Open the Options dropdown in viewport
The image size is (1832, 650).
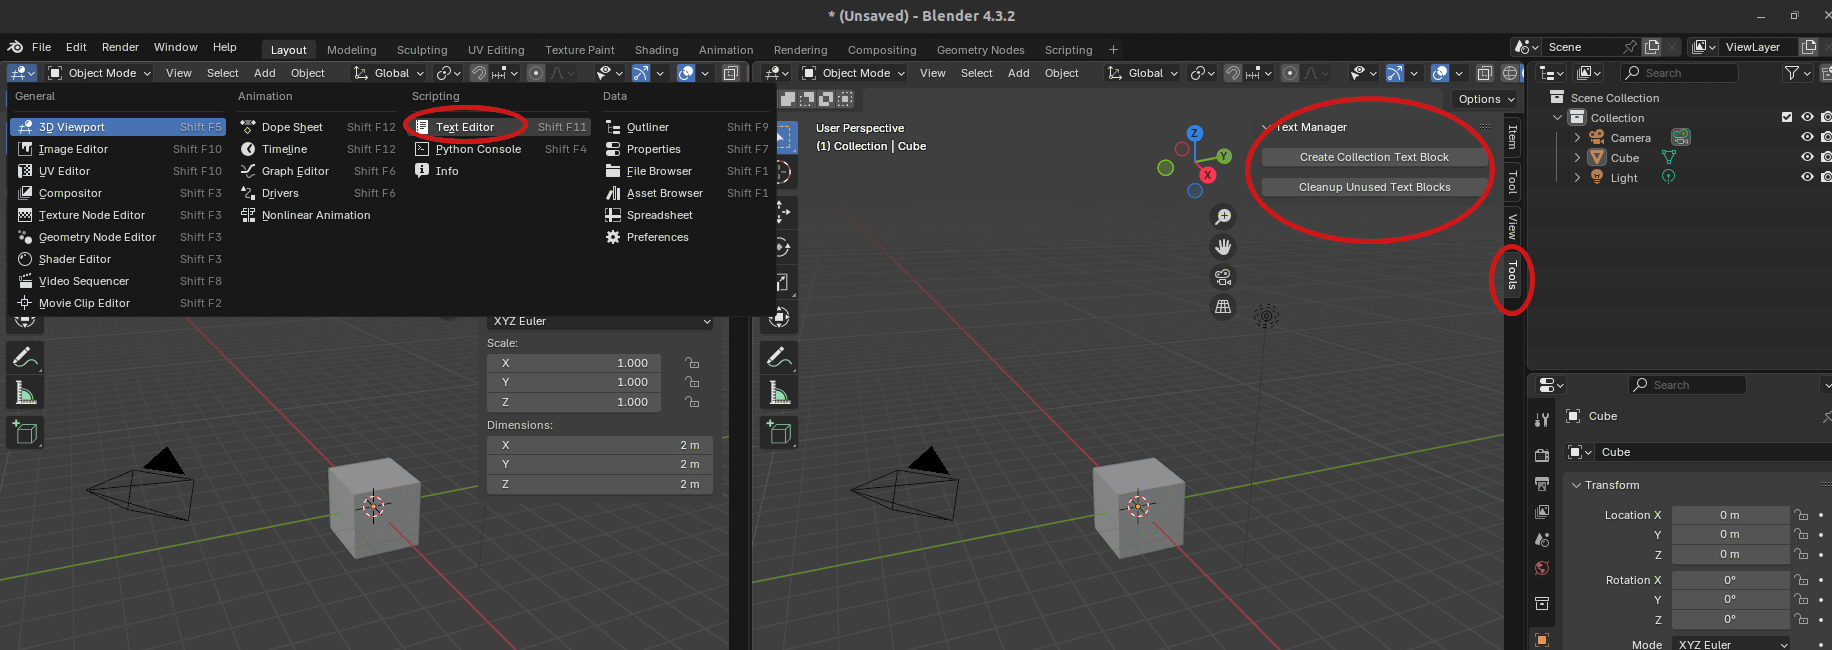tap(1486, 99)
